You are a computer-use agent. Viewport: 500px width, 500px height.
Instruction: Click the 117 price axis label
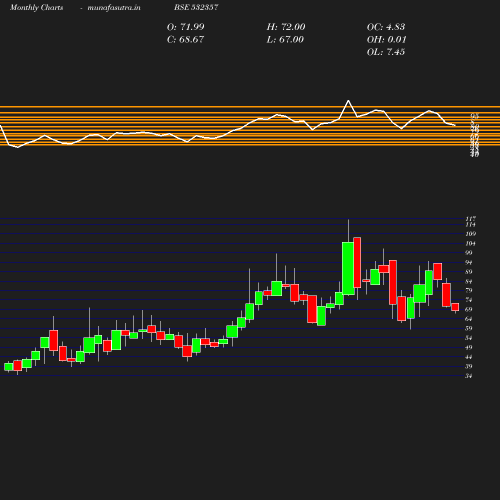pyautogui.click(x=470, y=219)
